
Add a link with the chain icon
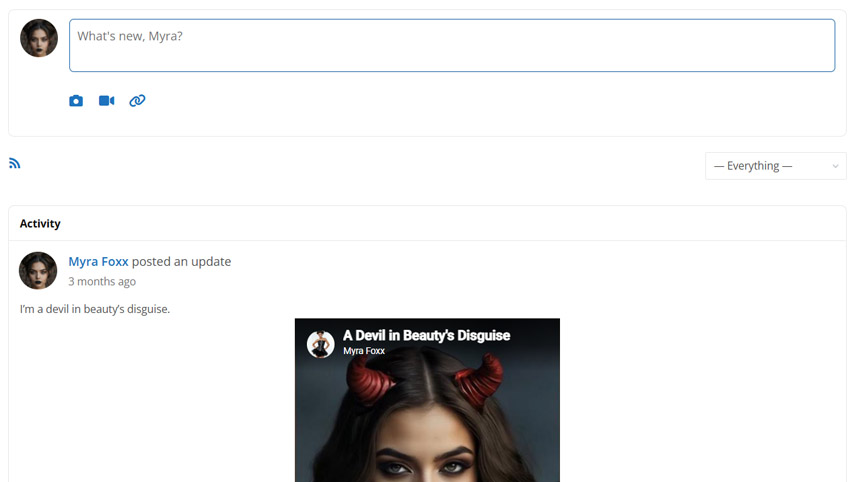137,101
